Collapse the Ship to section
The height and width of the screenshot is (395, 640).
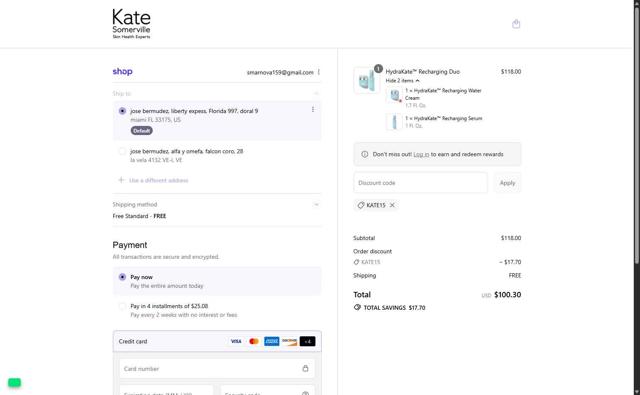point(316,93)
